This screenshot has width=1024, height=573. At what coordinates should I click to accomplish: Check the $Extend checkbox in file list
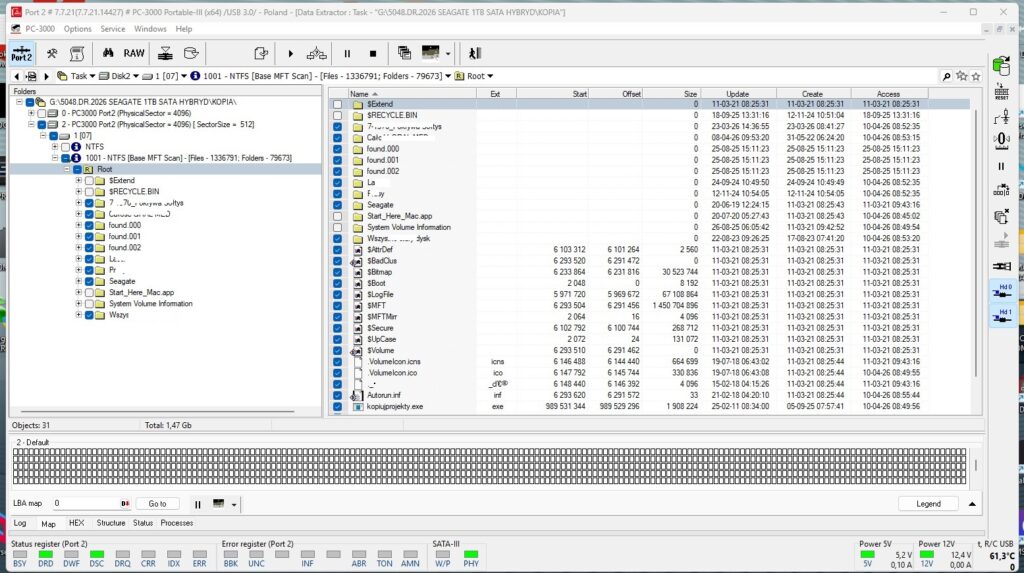[x=338, y=104]
